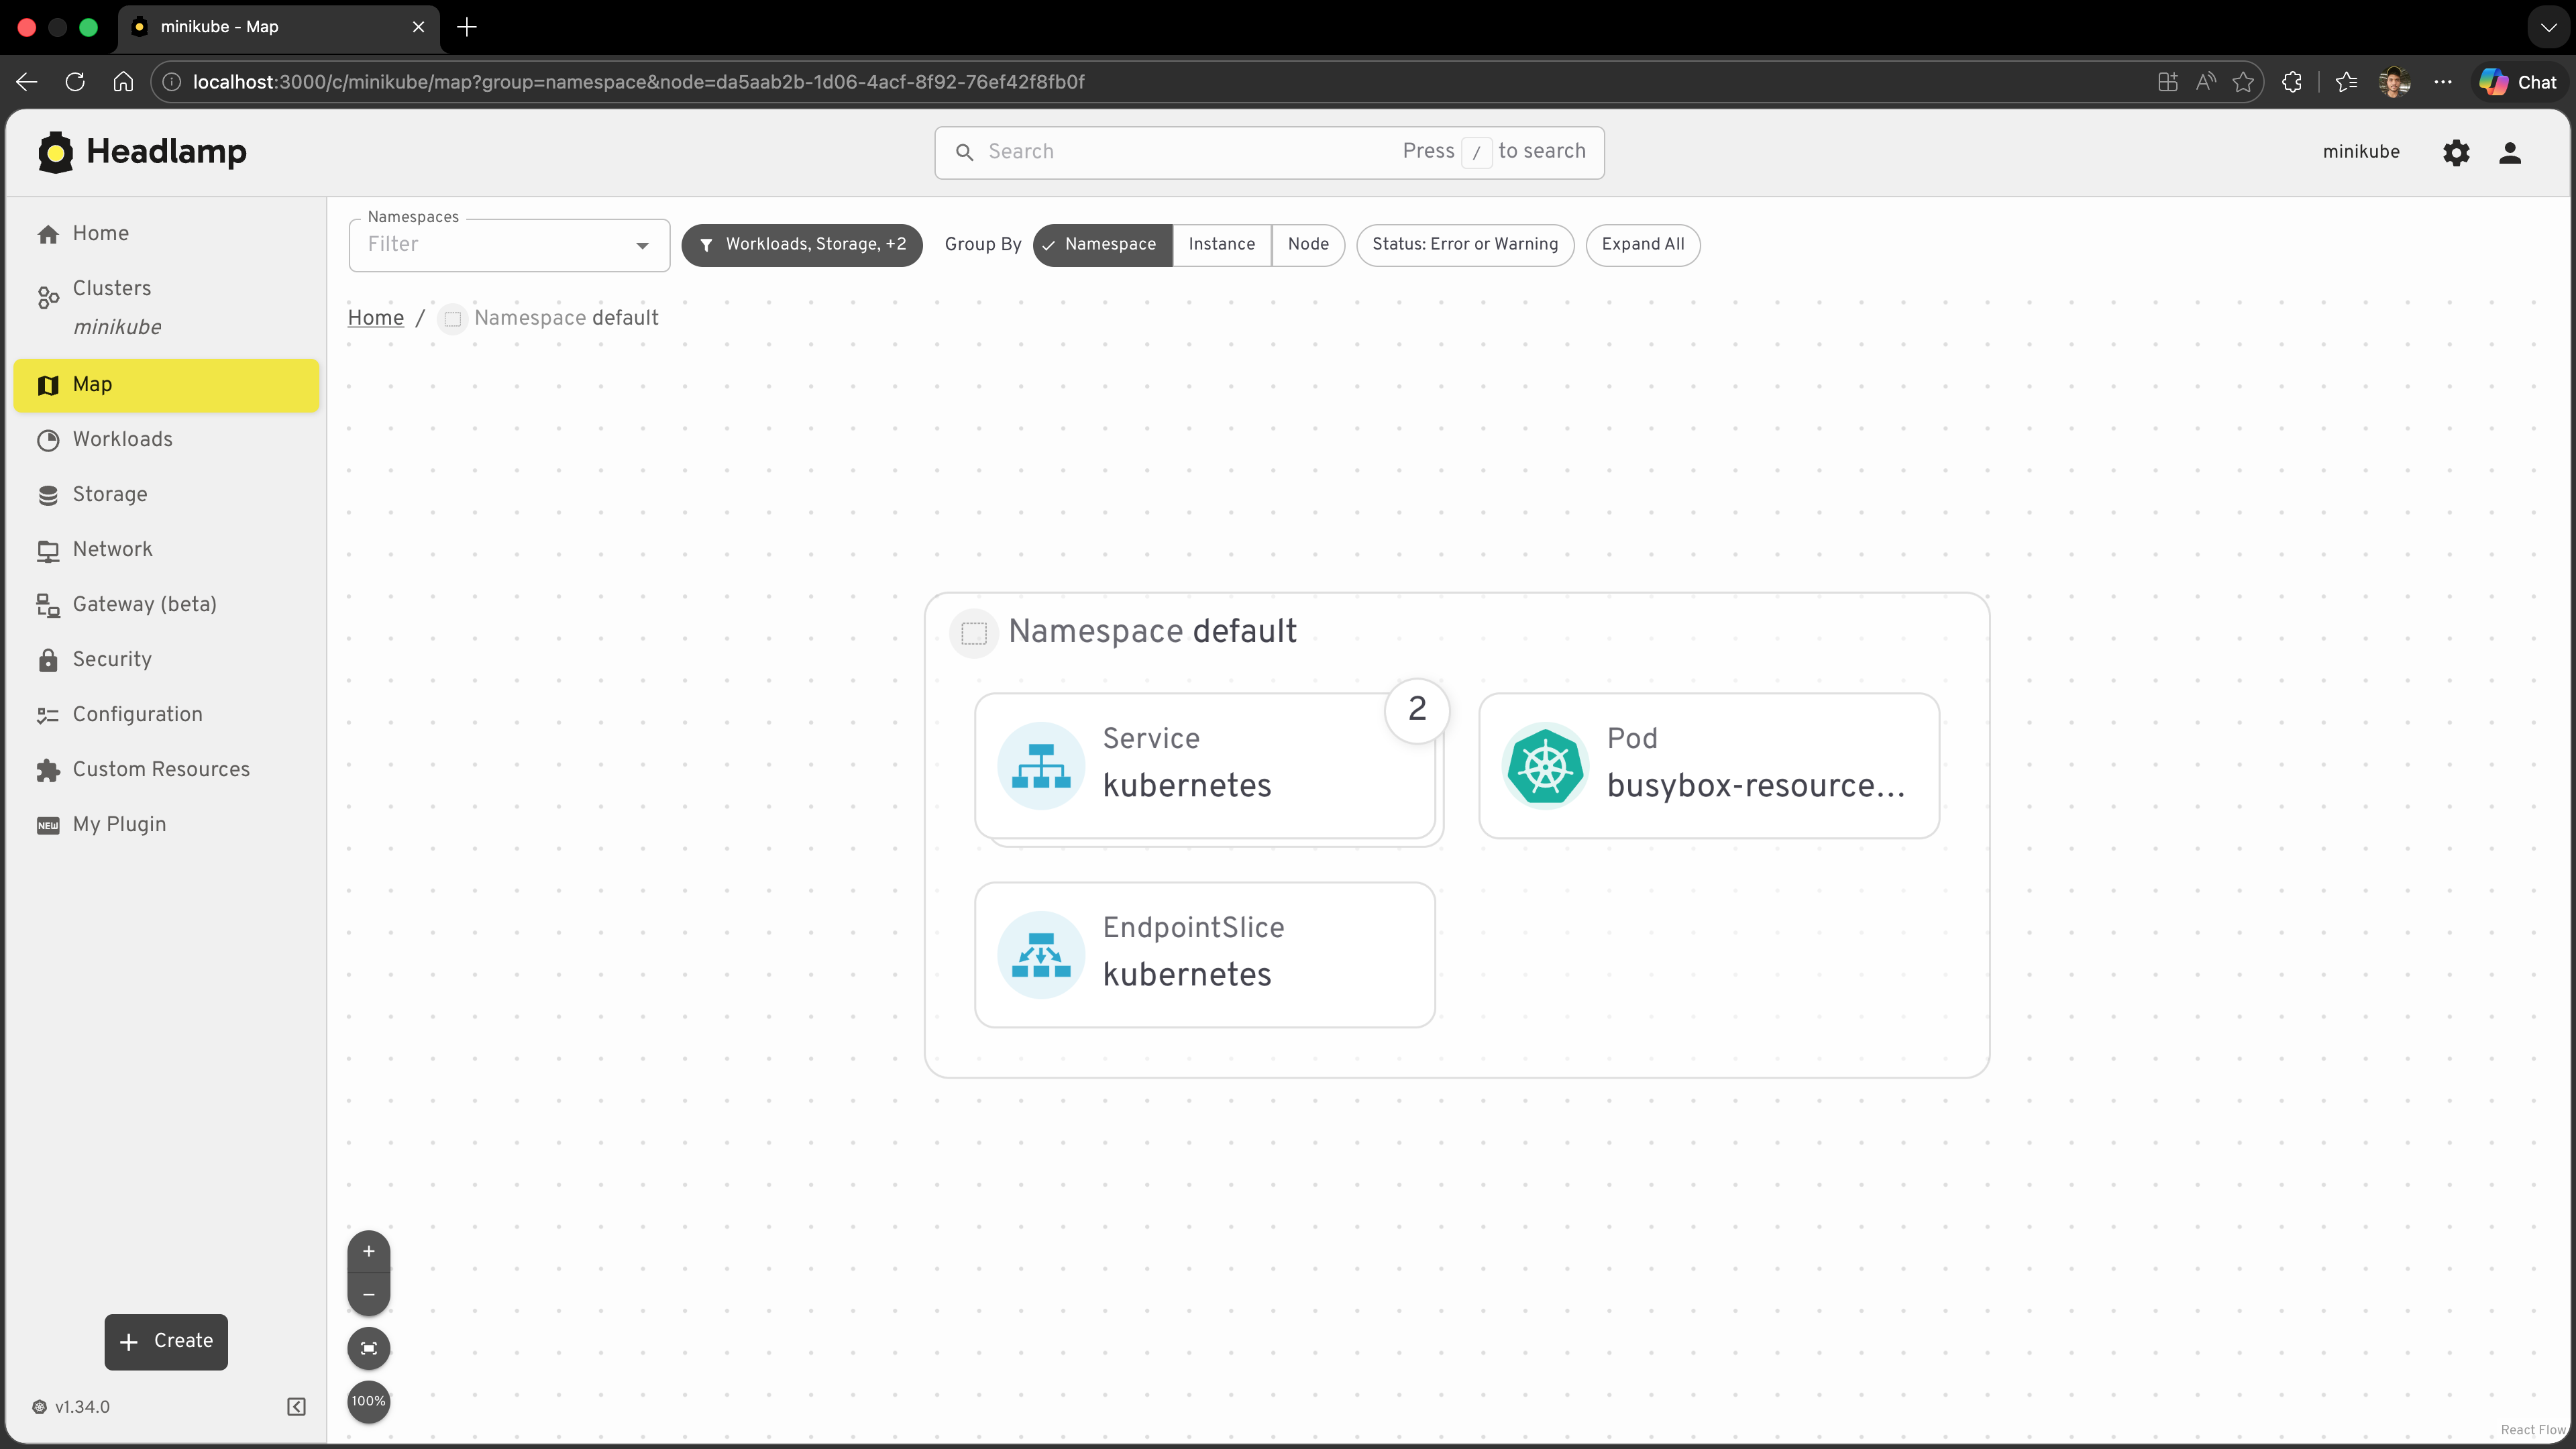Viewport: 2576px width, 1449px height.
Task: Click the kubernetes Service node icon
Action: coord(1041,765)
